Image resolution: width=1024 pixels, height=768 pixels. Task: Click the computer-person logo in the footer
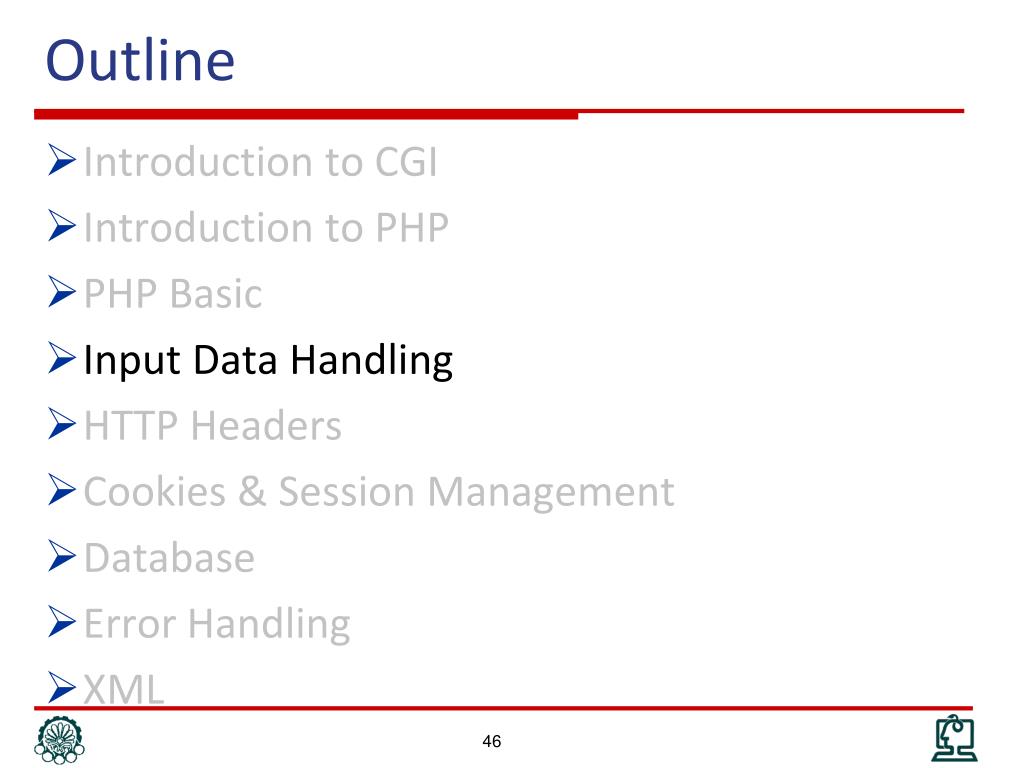coord(954,738)
